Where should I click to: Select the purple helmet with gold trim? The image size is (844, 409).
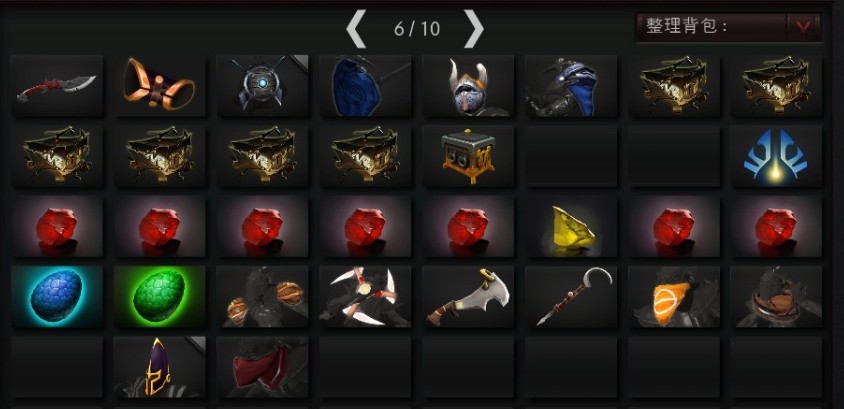(x=160, y=367)
